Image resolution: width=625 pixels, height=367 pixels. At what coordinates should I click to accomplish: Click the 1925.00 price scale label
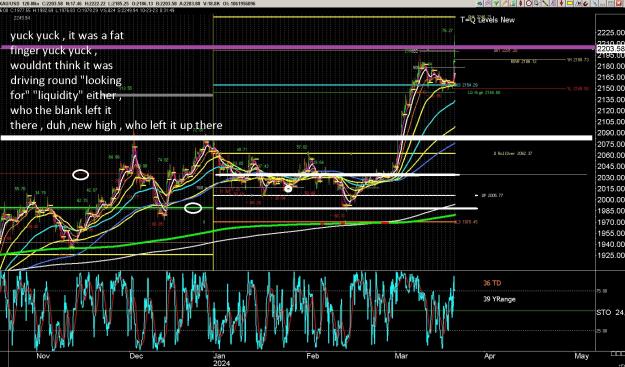click(x=610, y=255)
